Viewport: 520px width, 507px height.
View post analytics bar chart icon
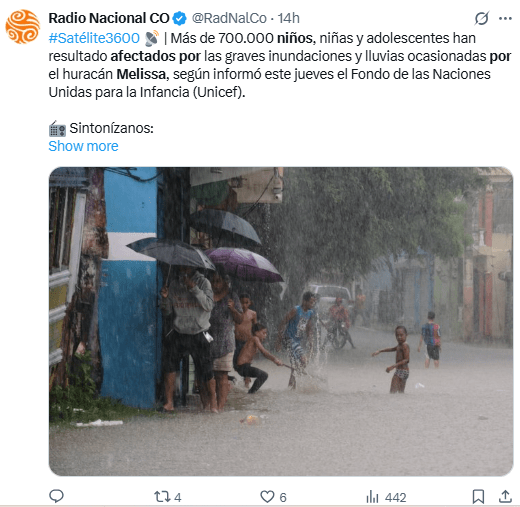pos(372,497)
